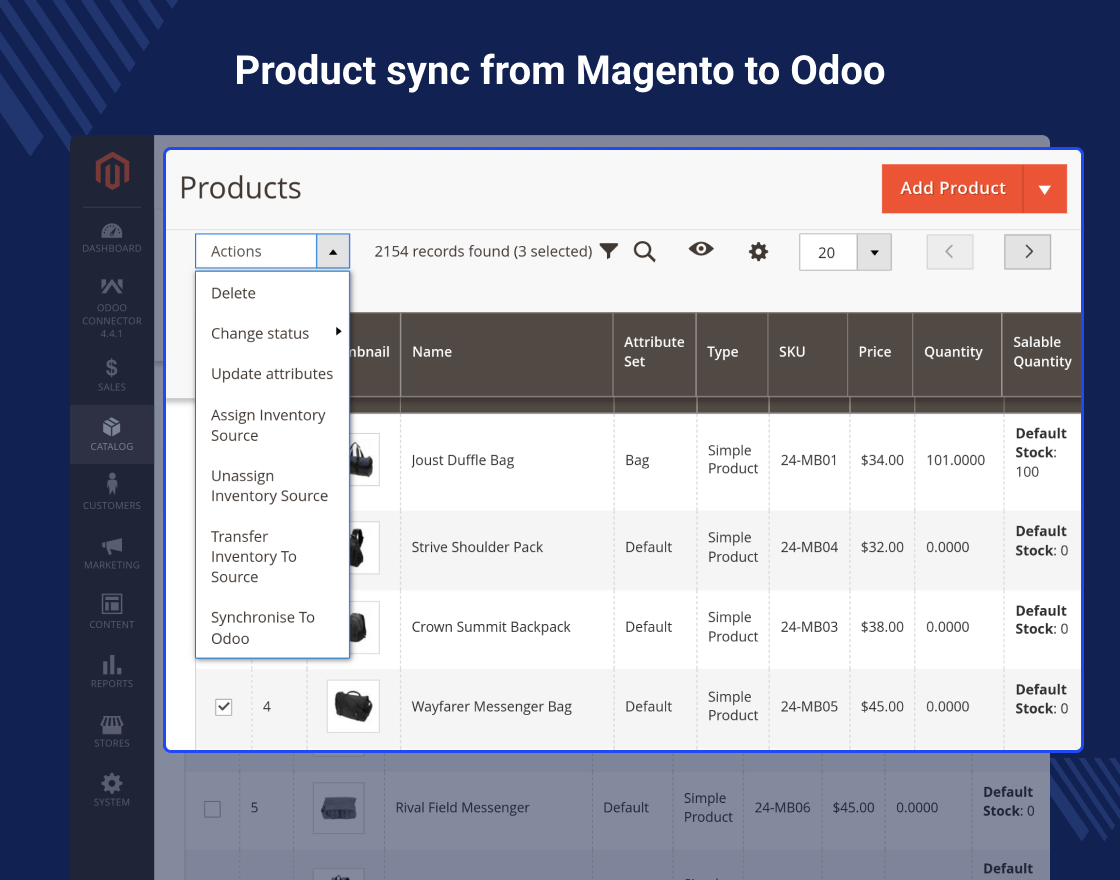Choose Delete from Actions menu
The height and width of the screenshot is (880, 1120).
point(272,293)
